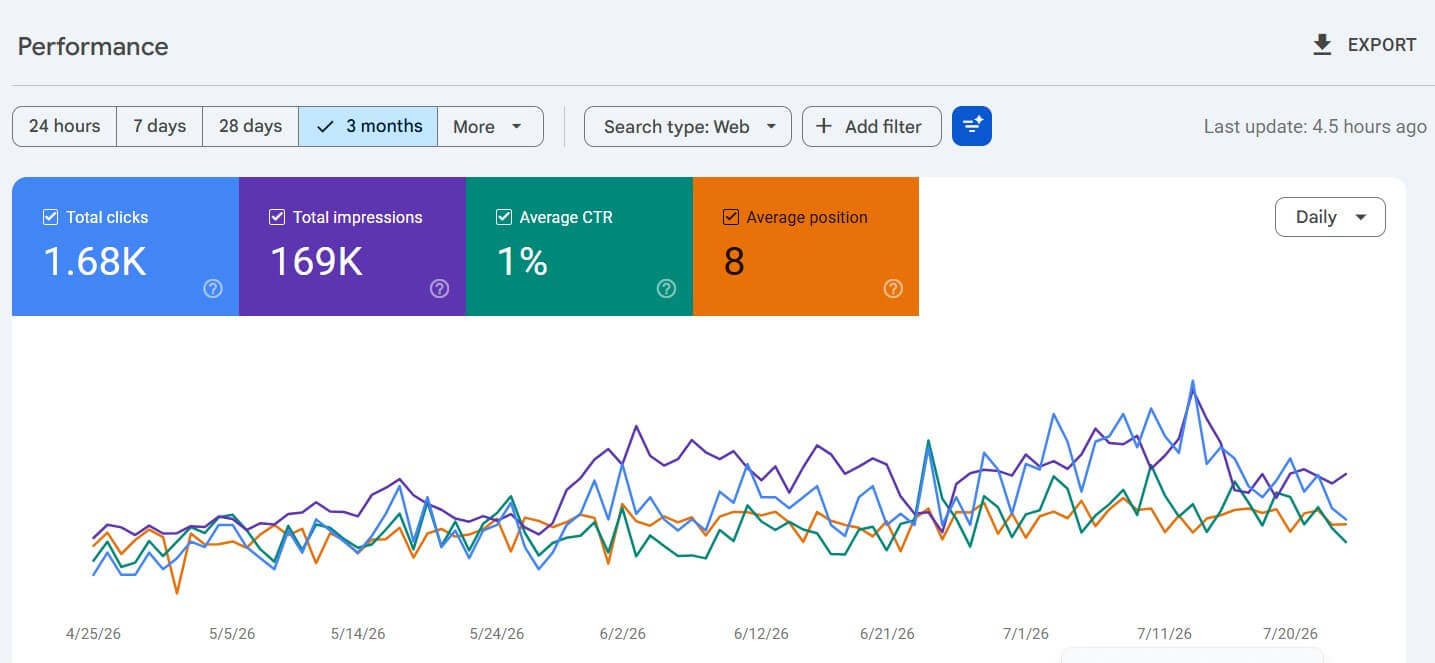Select the 24 hours date range
The height and width of the screenshot is (663, 1435).
[64, 126]
